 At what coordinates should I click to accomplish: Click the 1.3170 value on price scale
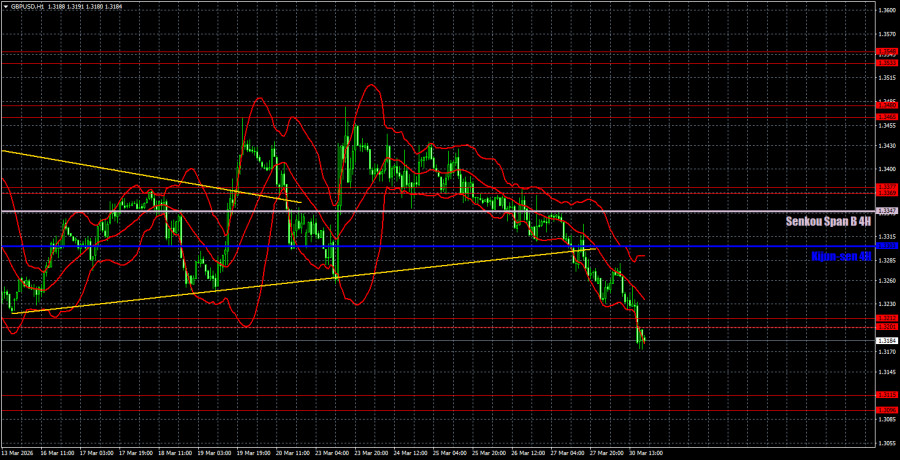(x=886, y=352)
